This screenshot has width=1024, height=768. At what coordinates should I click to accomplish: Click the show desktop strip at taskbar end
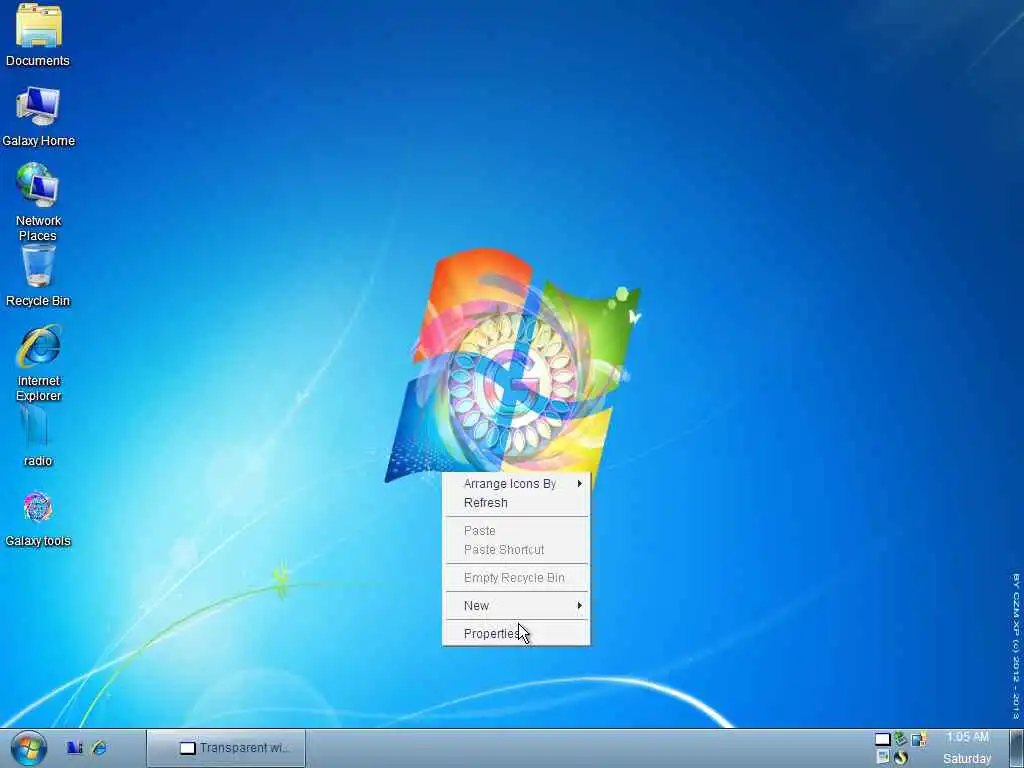(1016, 748)
